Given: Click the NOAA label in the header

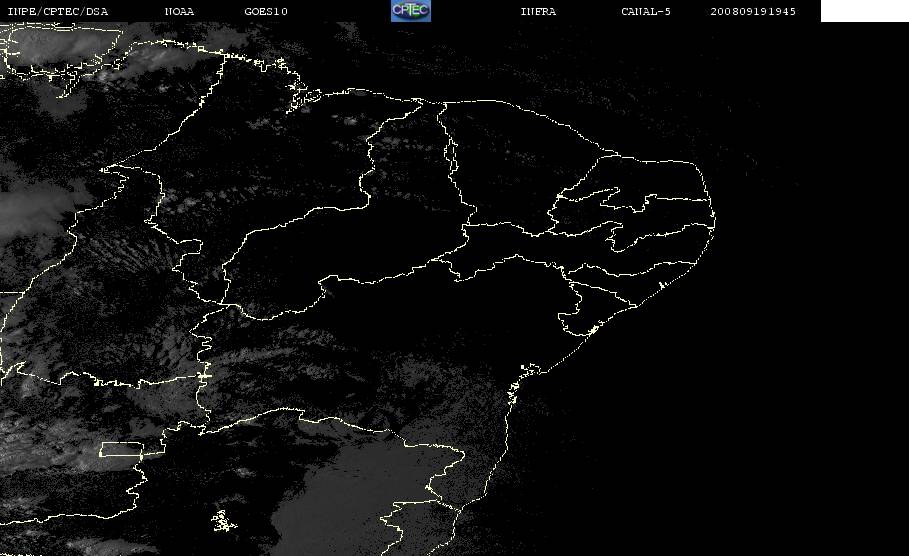Looking at the screenshot, I should [179, 11].
